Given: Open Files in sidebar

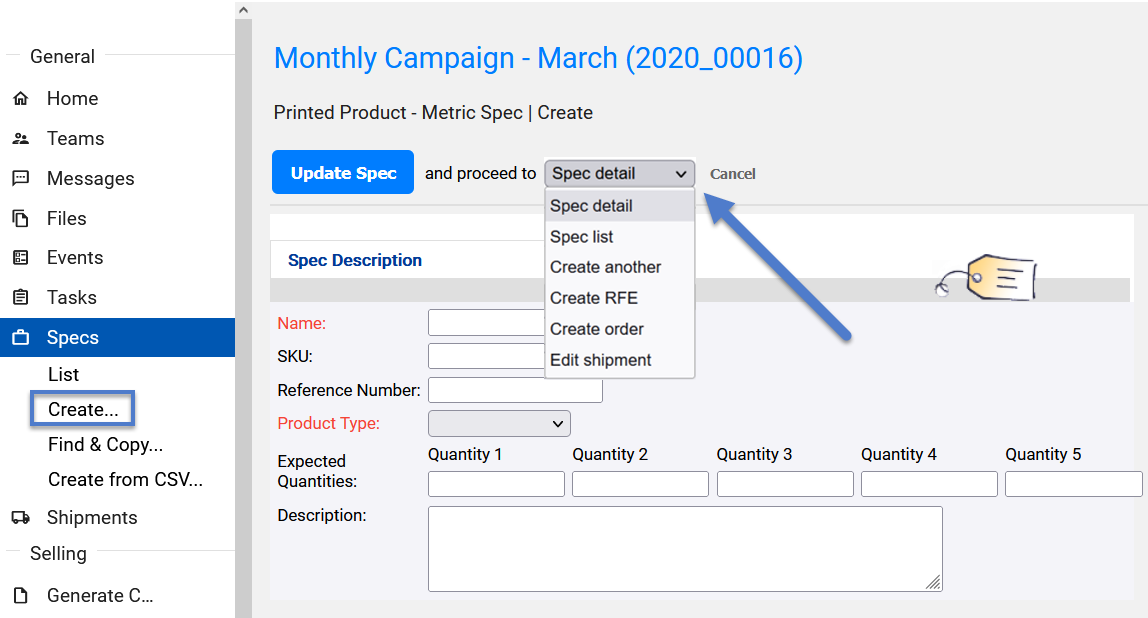Looking at the screenshot, I should pyautogui.click(x=67, y=218).
